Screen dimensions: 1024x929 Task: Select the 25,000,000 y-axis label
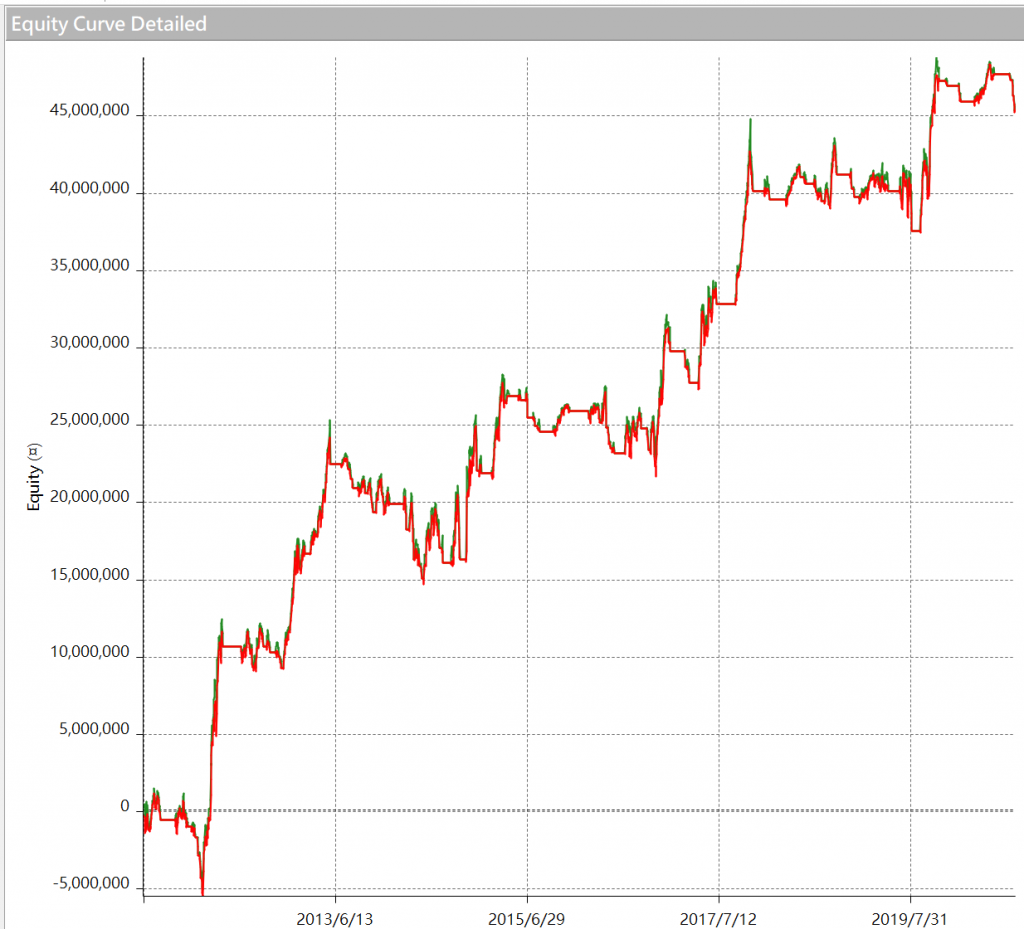(89, 422)
